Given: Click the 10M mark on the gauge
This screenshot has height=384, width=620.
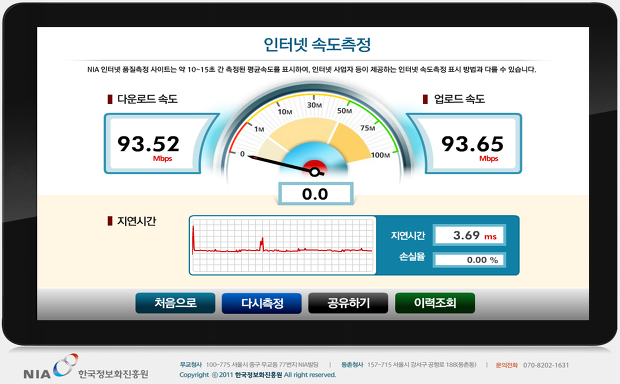Looking at the screenshot, I should pyautogui.click(x=285, y=112).
